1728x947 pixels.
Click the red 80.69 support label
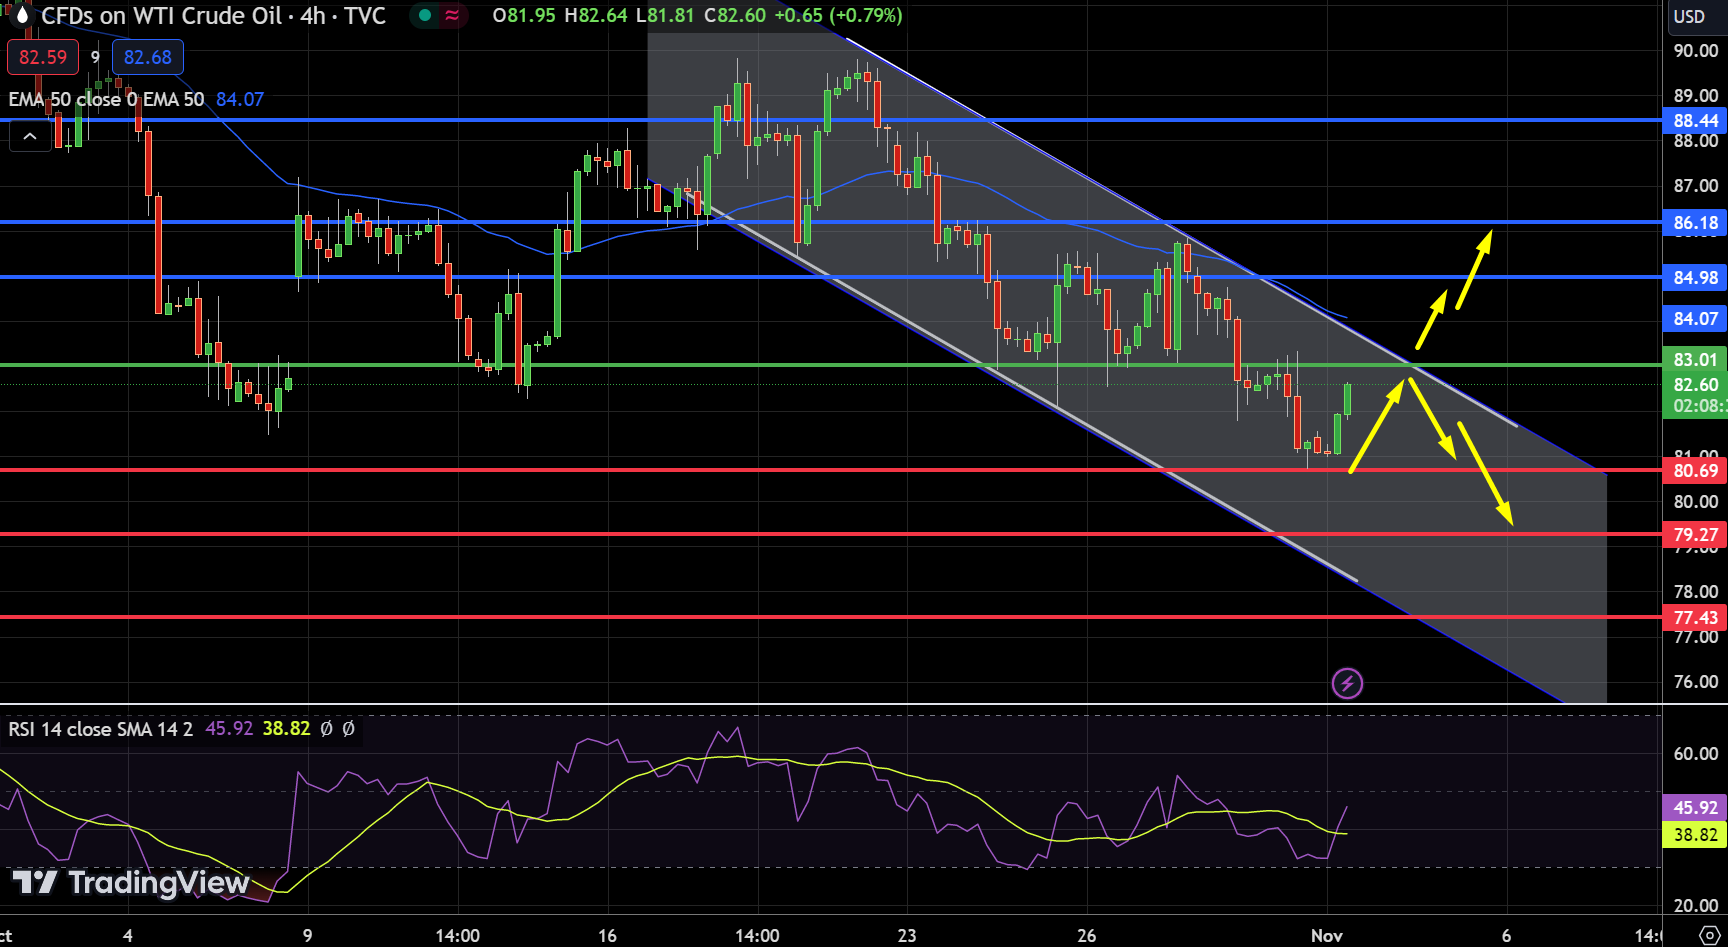[1695, 471]
